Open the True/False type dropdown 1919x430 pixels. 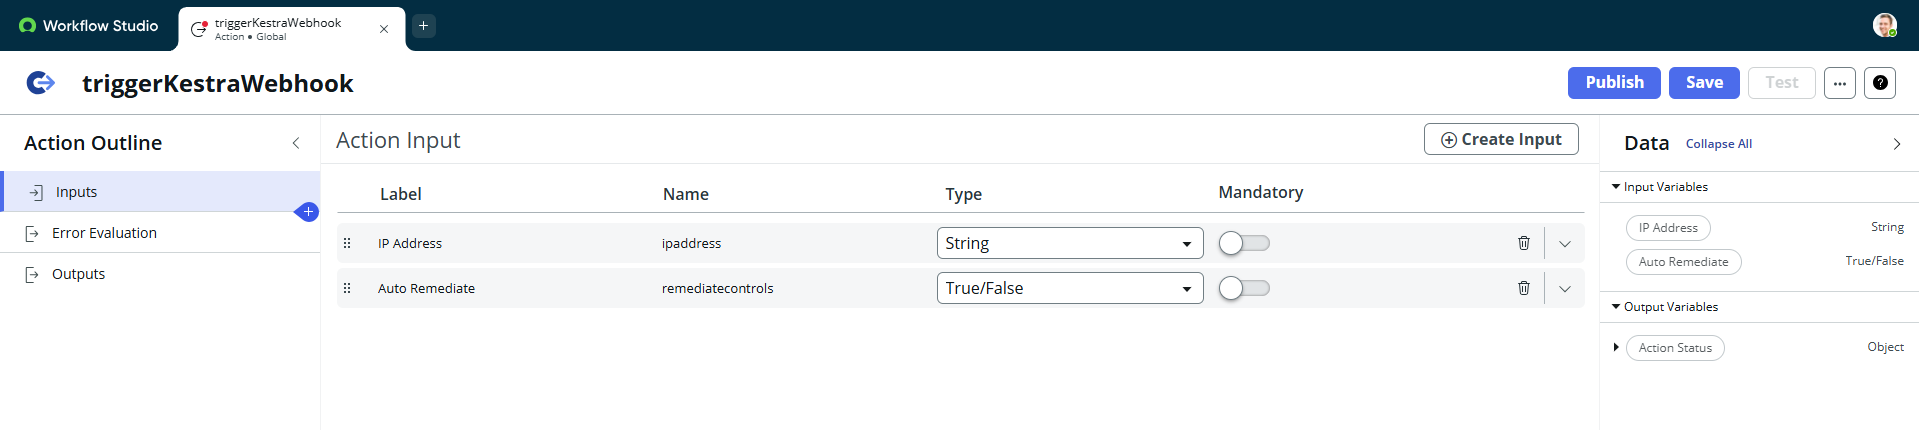click(1069, 288)
